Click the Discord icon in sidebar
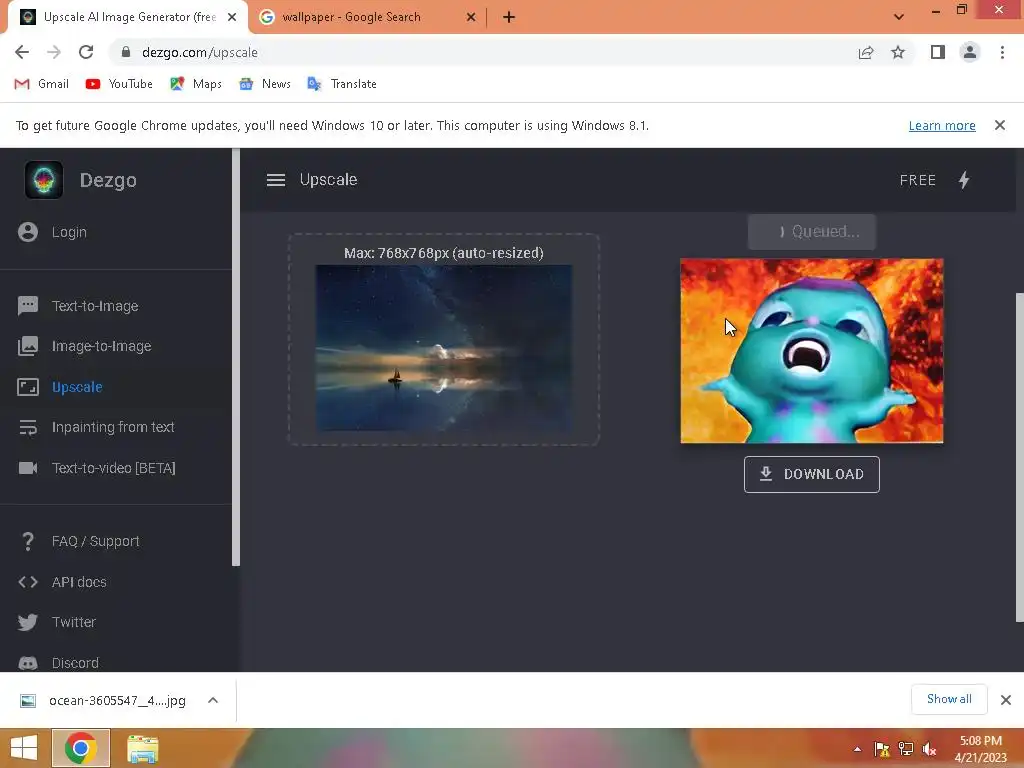Viewport: 1024px width, 768px height. [x=28, y=663]
